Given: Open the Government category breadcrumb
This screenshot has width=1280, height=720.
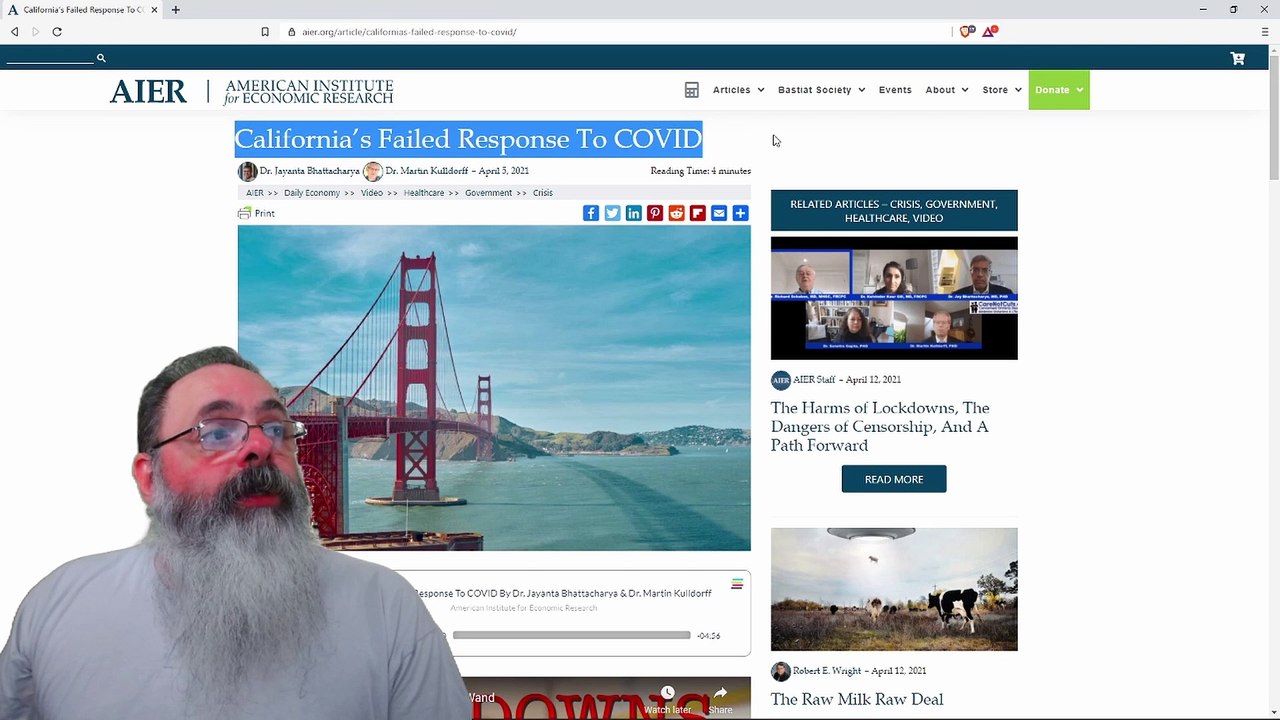Looking at the screenshot, I should (488, 193).
